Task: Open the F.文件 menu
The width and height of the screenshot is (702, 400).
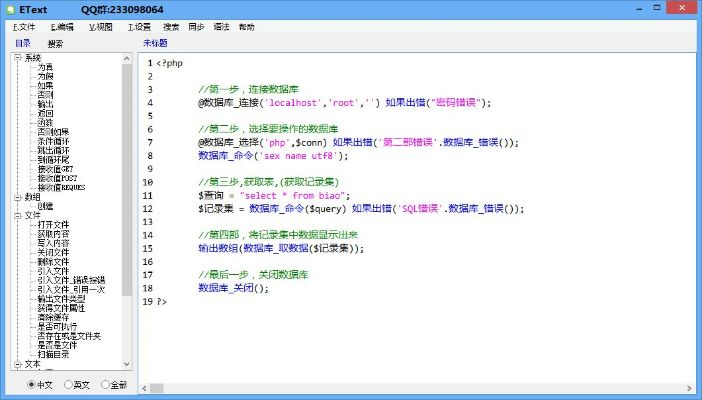Action: pyautogui.click(x=24, y=27)
